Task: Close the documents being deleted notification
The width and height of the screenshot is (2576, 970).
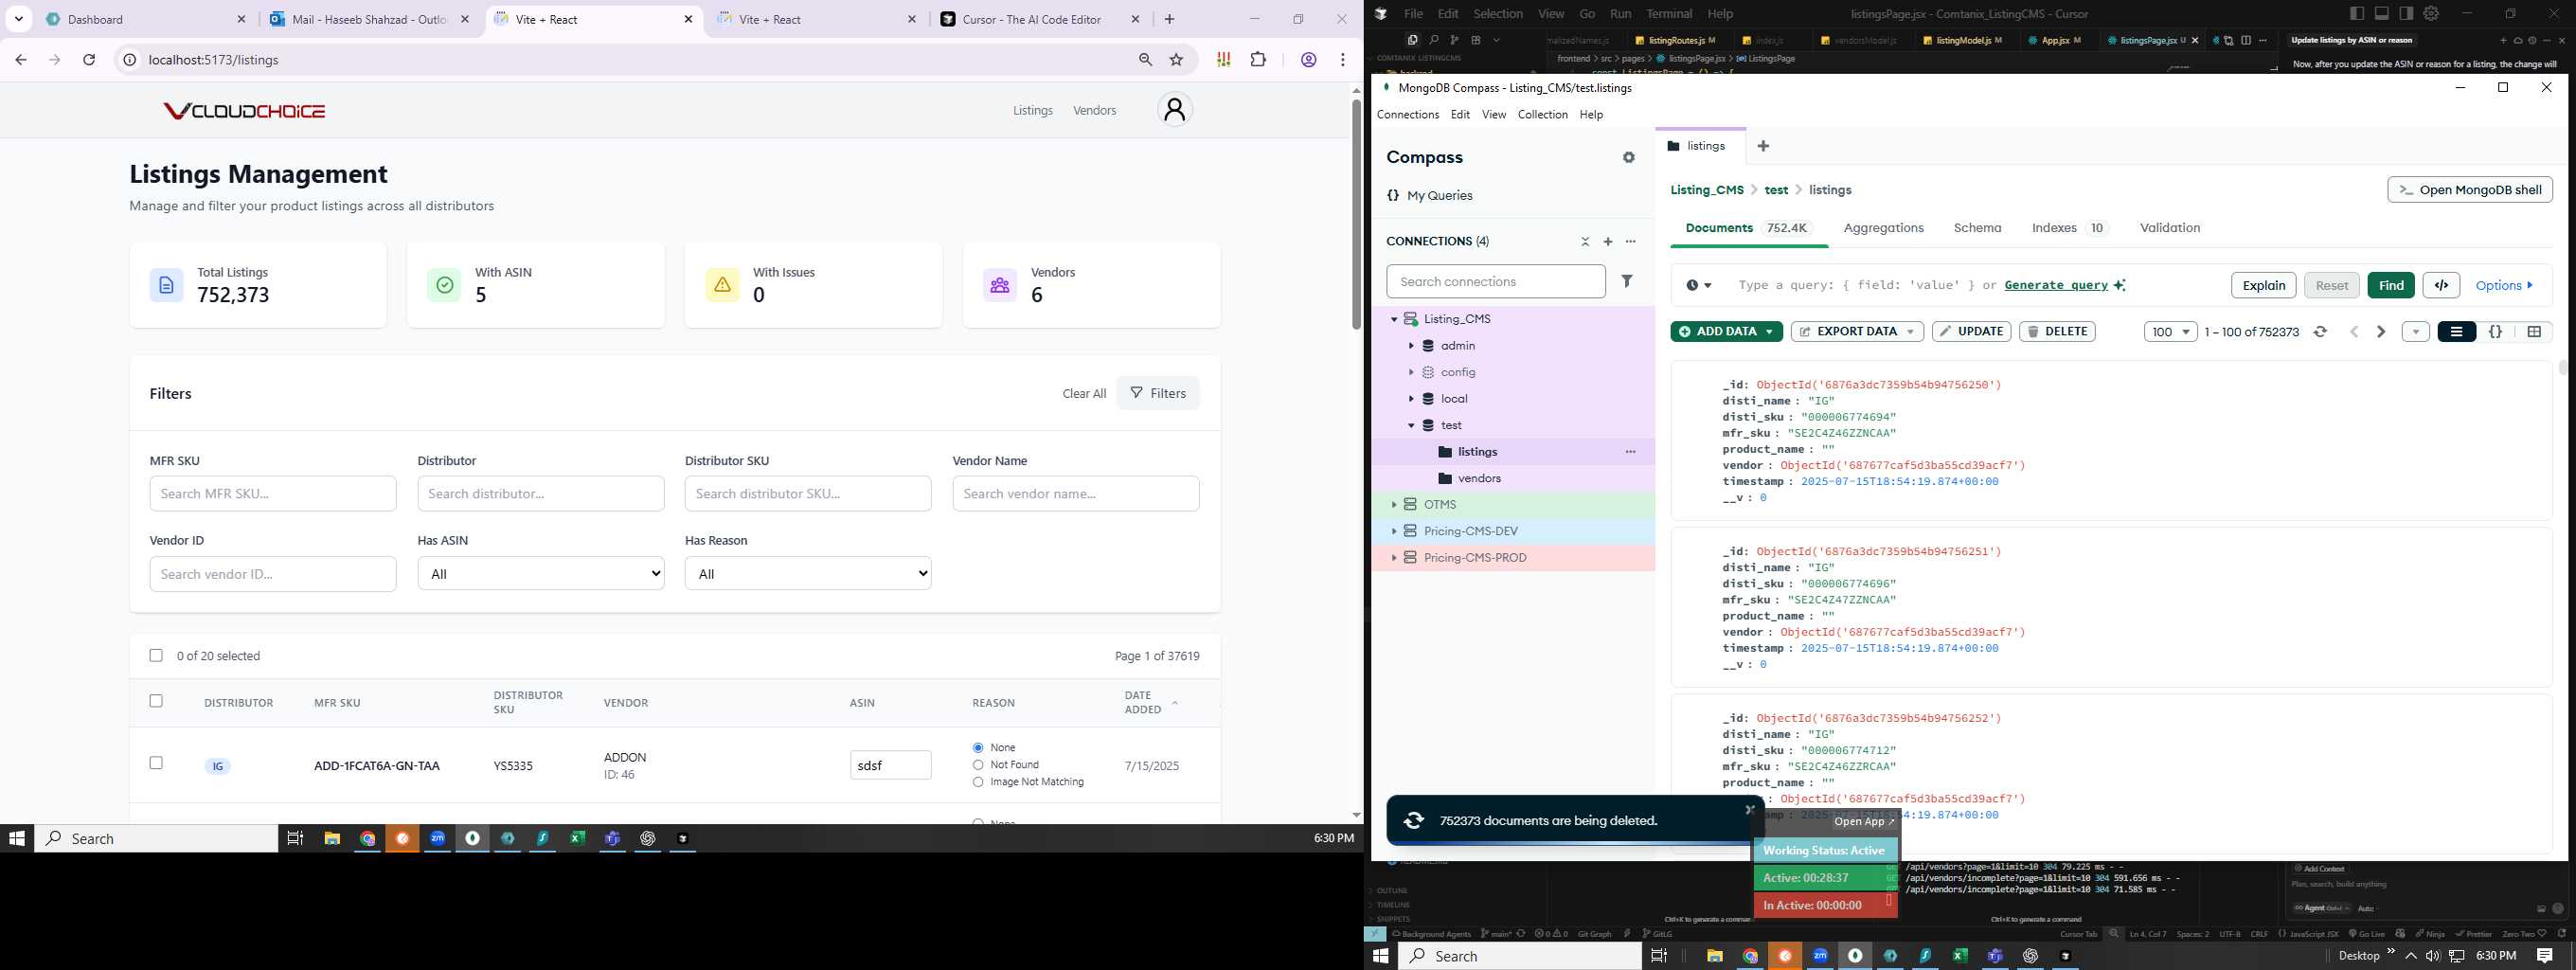Action: point(1749,810)
